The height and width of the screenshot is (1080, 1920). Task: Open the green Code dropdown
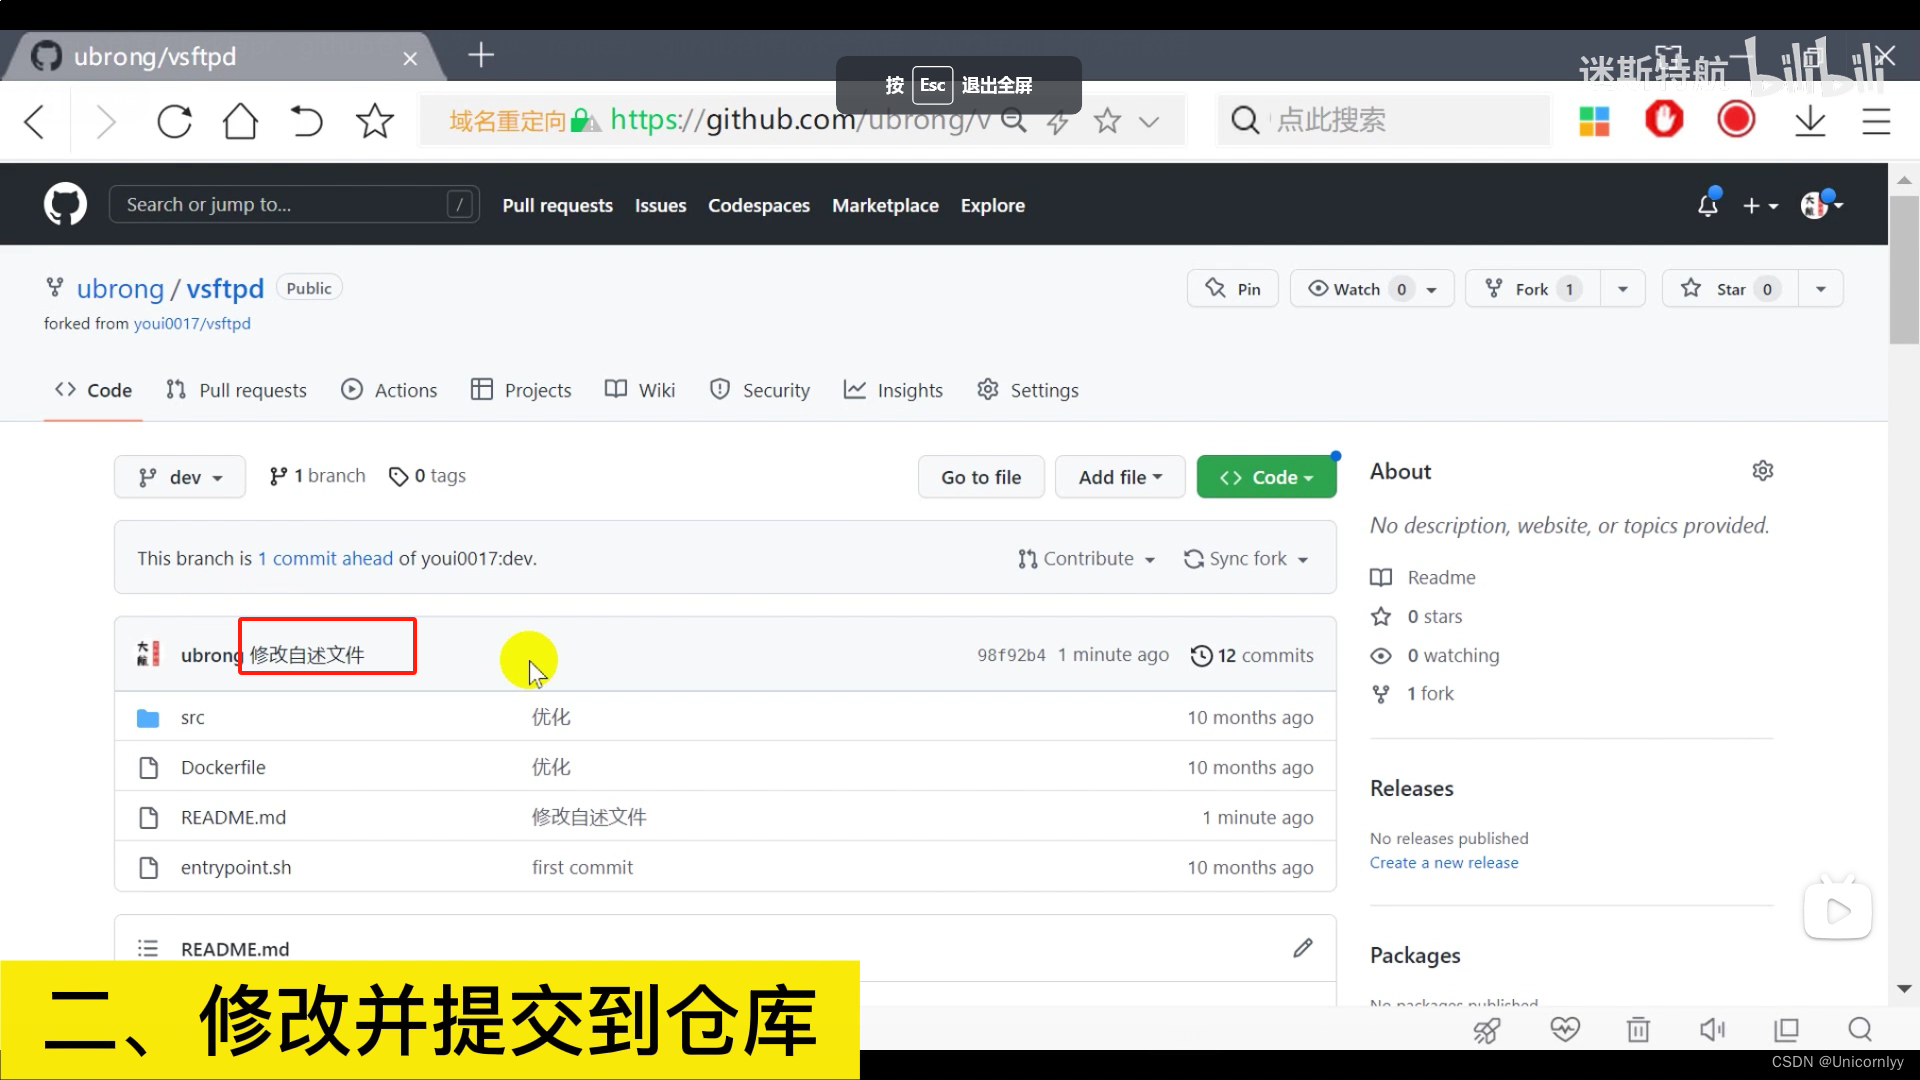click(1266, 477)
